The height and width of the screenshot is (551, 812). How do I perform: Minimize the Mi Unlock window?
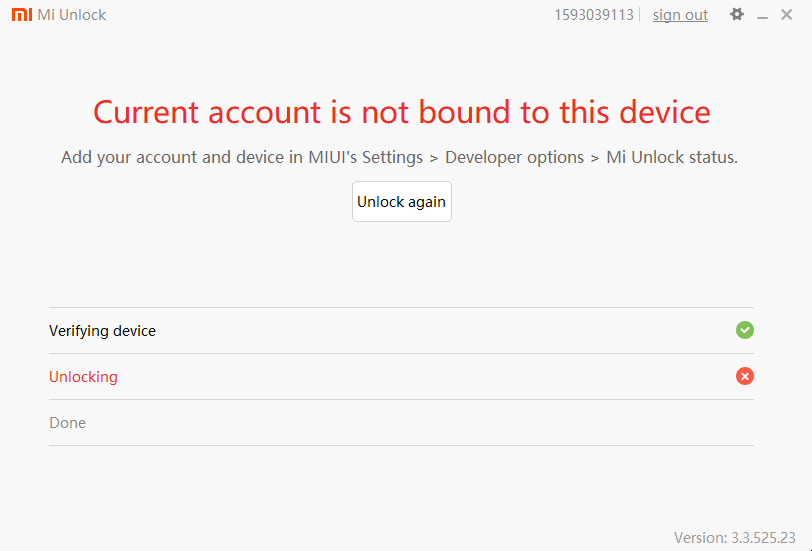click(762, 16)
